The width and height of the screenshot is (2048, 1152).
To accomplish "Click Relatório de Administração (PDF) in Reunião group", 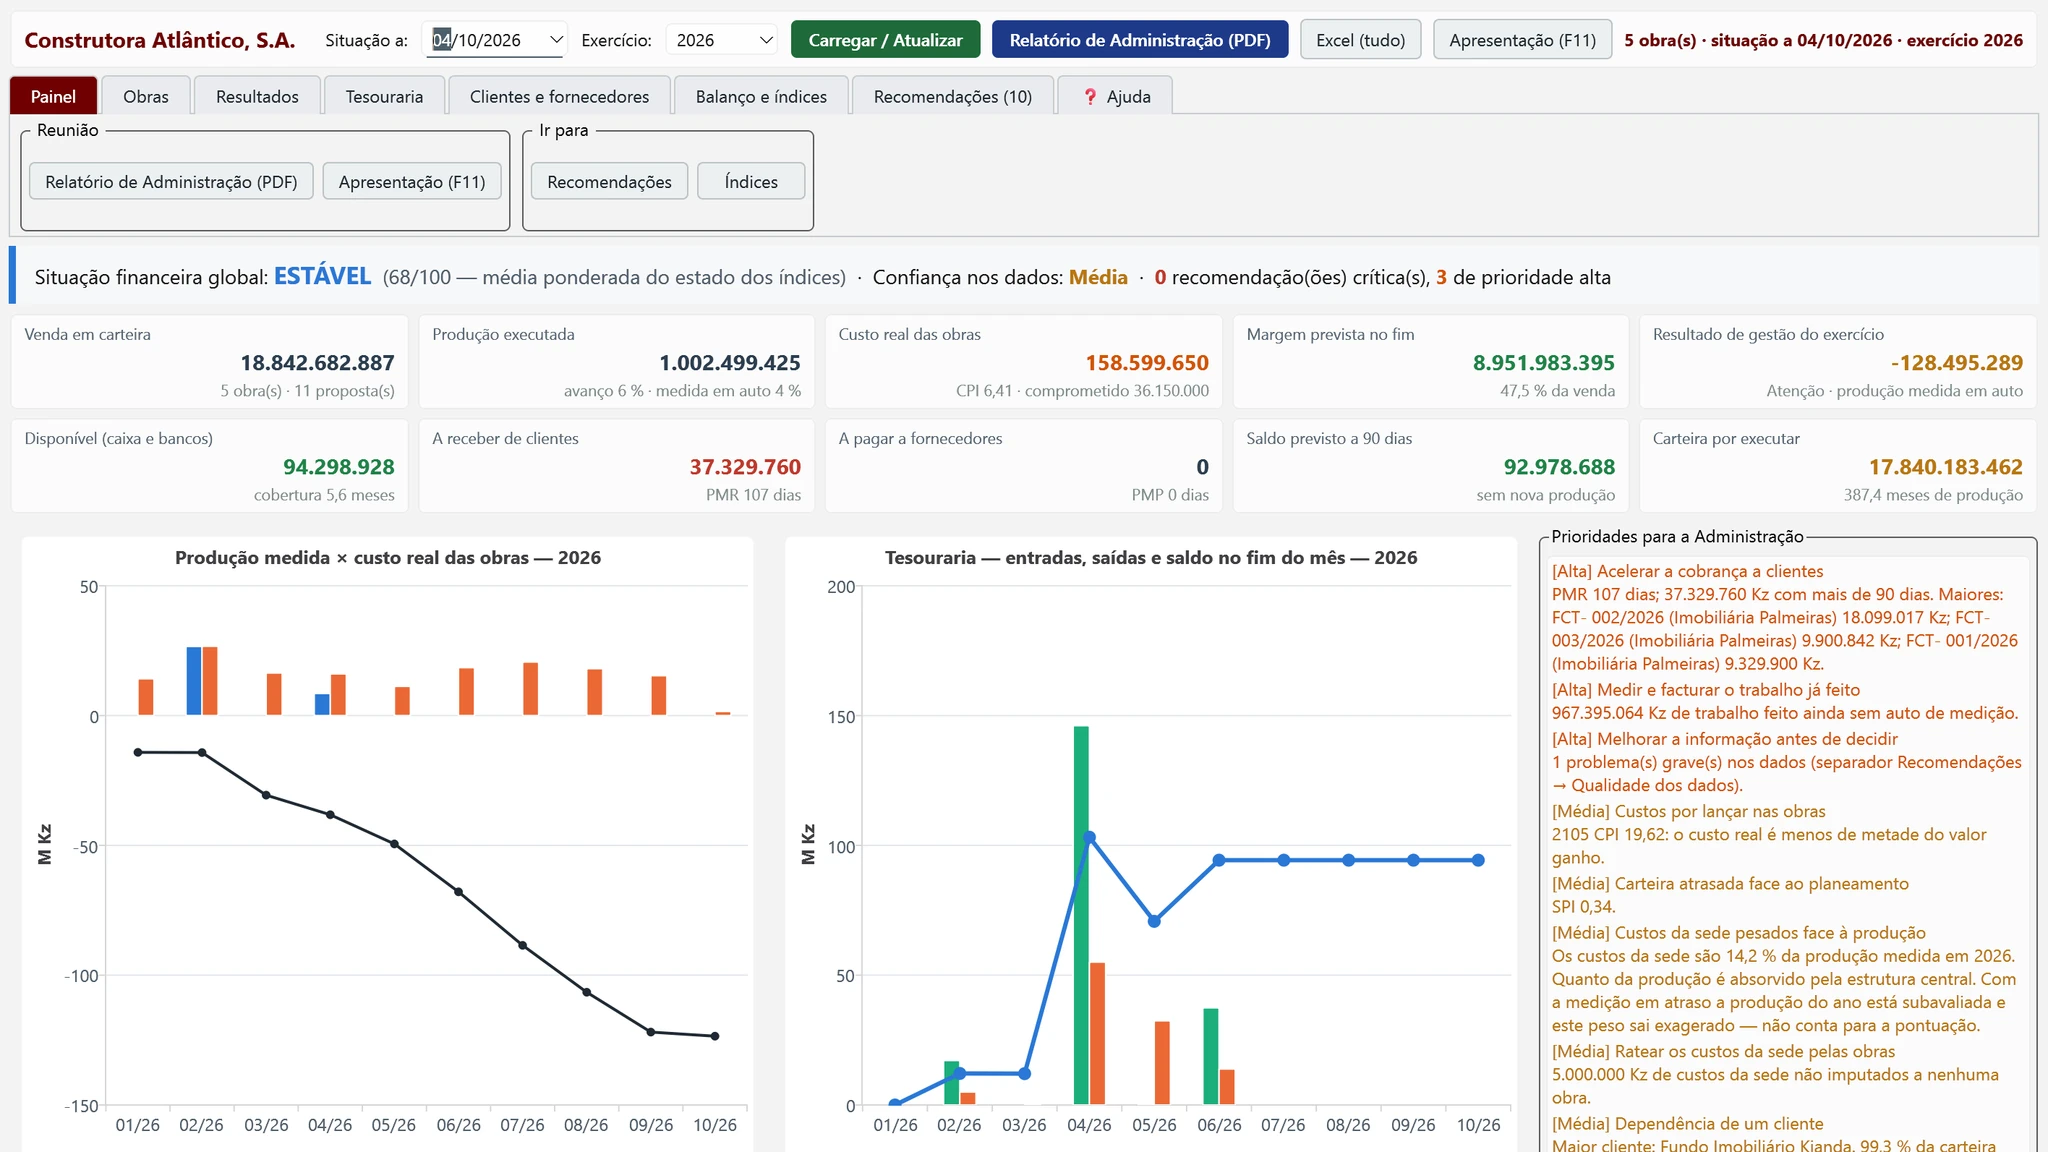I will point(171,181).
